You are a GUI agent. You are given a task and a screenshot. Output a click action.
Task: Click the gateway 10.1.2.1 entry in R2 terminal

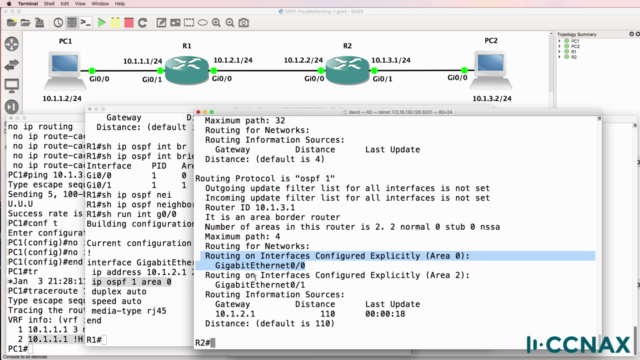235,314
